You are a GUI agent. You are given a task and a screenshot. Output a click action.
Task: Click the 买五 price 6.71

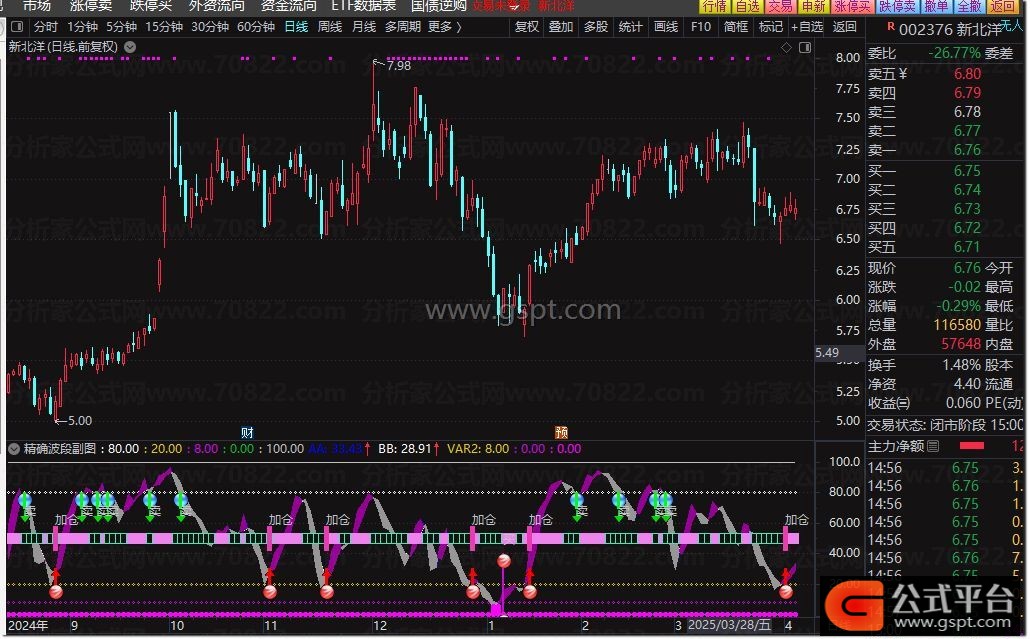coord(967,247)
